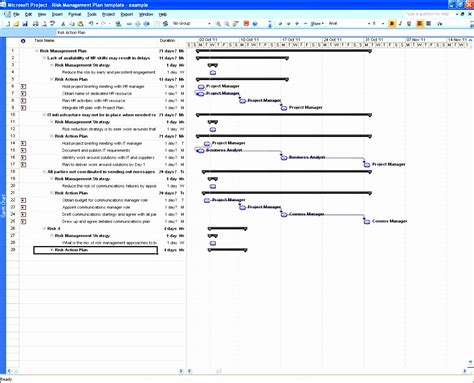Toggle Align Left formatting
474x383 pixels.
click(x=420, y=24)
